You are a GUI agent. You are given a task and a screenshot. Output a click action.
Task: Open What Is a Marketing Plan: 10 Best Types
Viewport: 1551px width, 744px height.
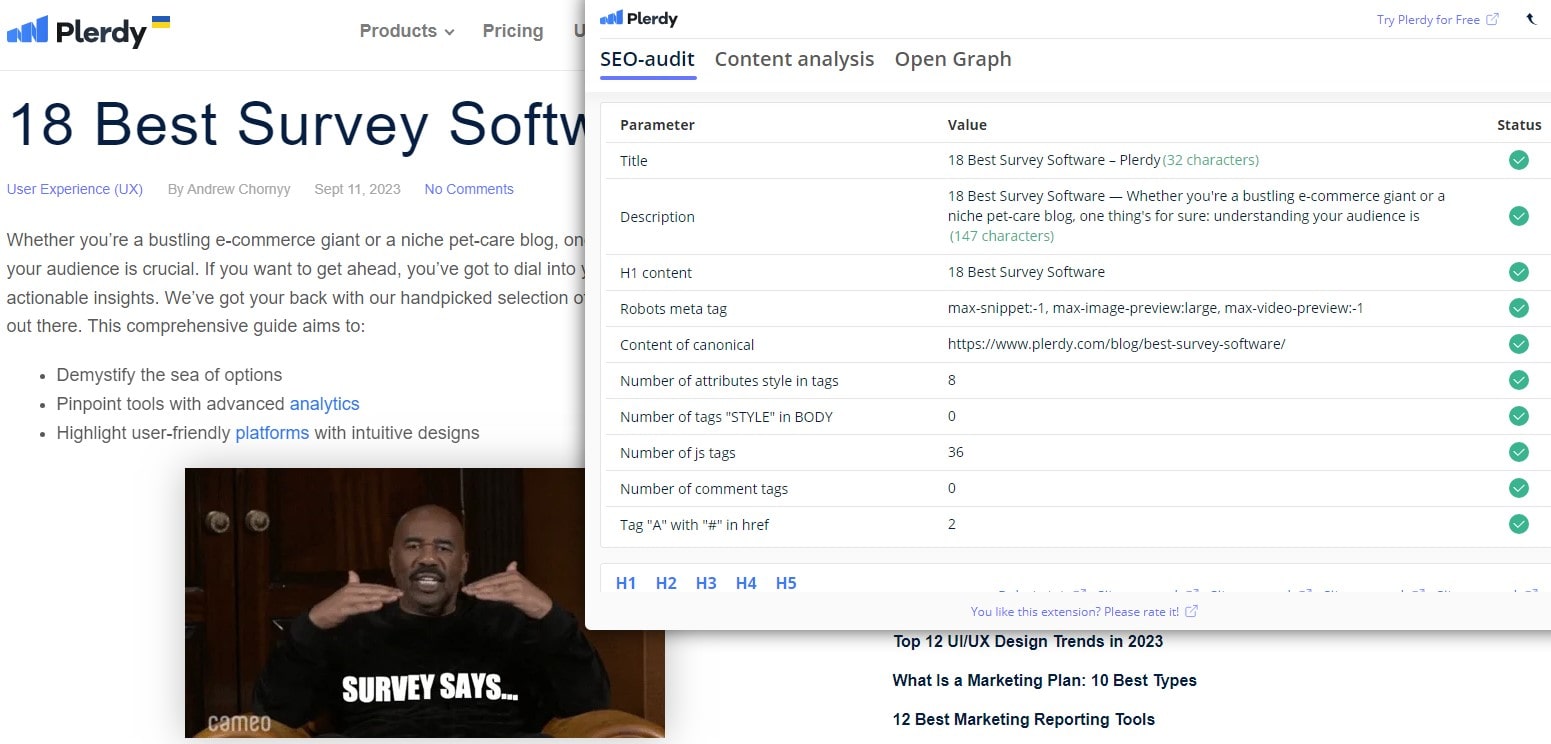1044,680
